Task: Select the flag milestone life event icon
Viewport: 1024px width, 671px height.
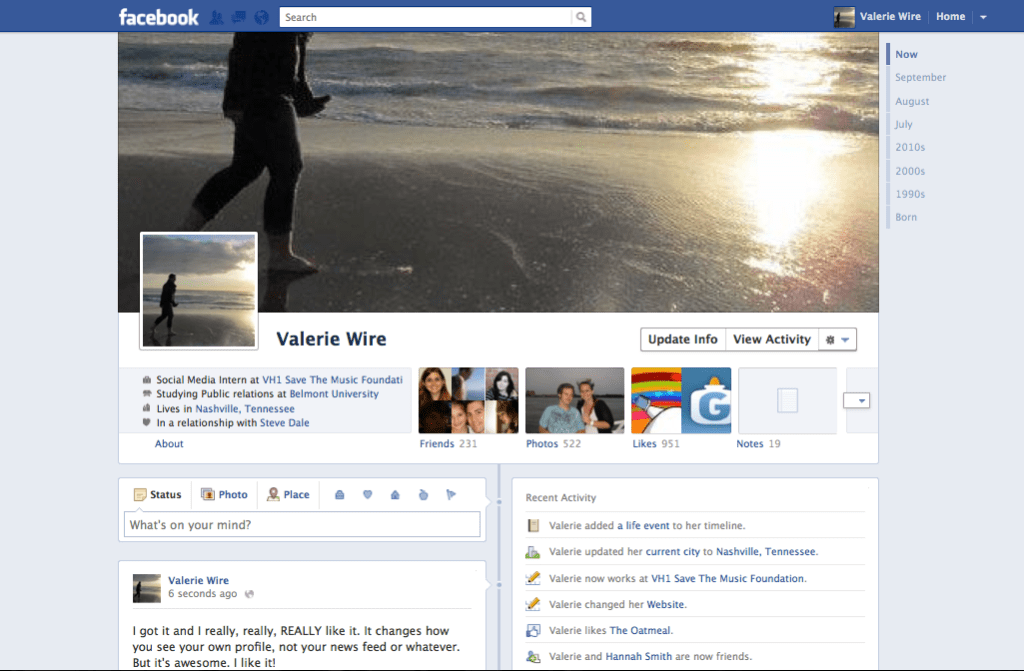Action: click(450, 495)
